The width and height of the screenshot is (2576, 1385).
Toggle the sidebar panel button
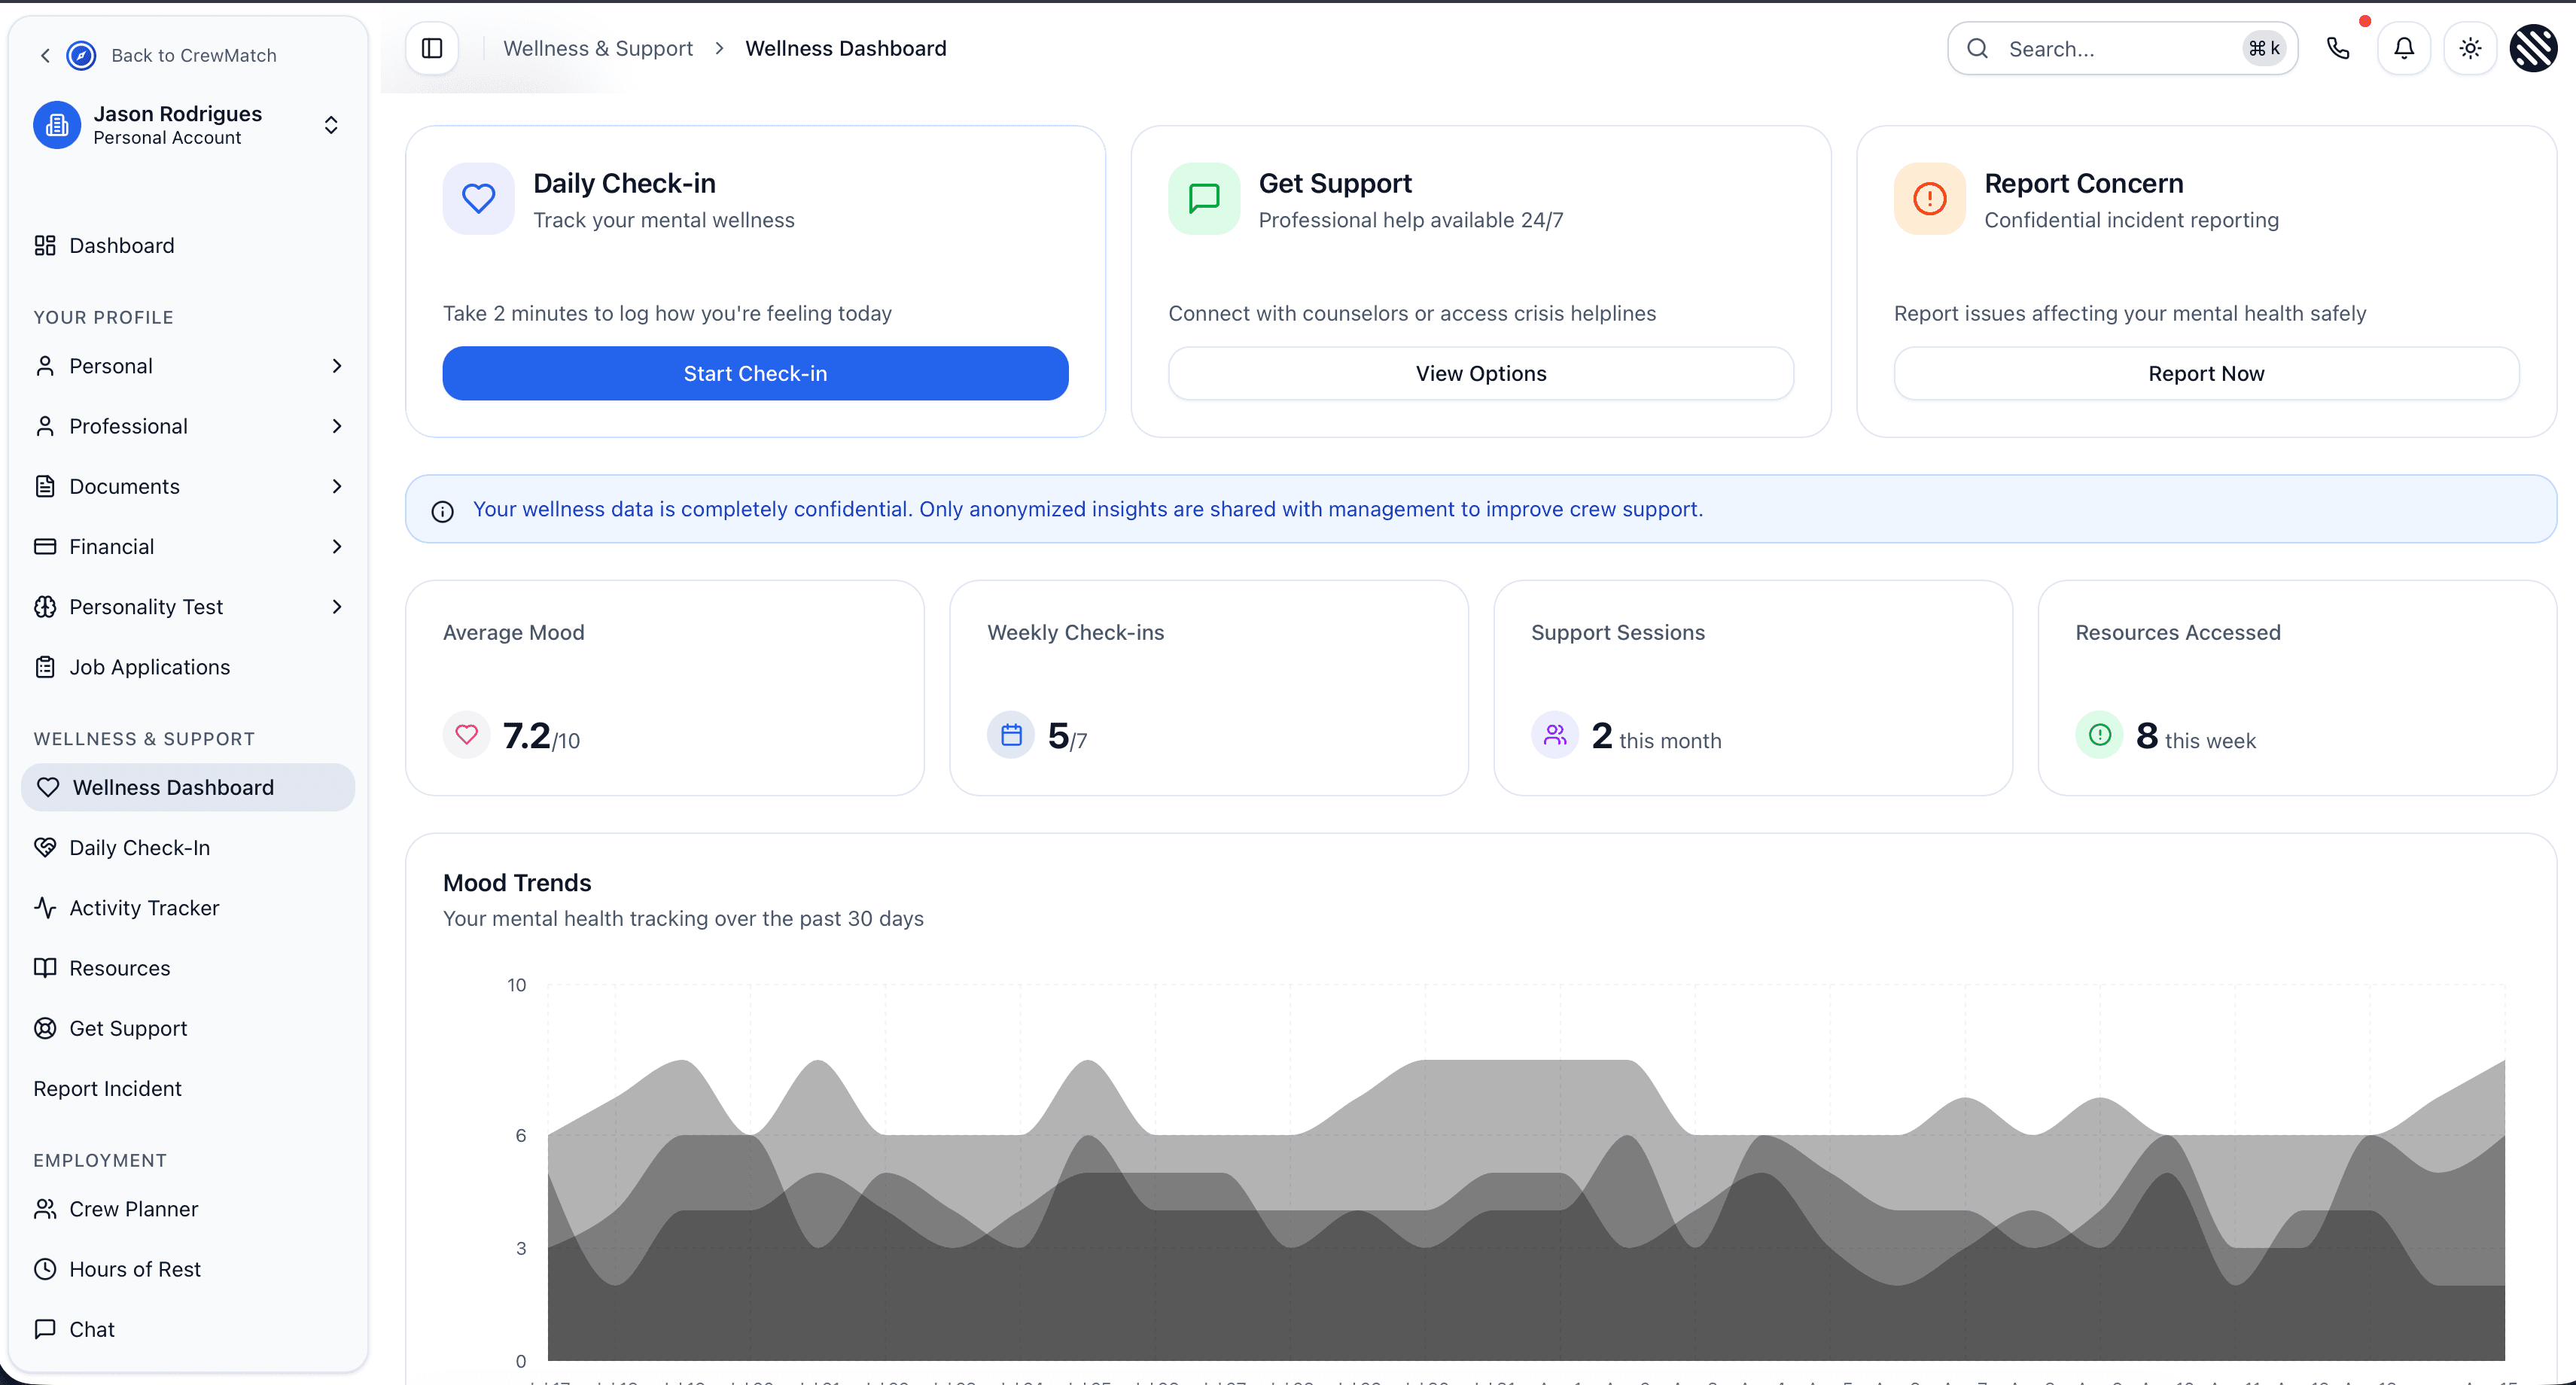(x=432, y=48)
